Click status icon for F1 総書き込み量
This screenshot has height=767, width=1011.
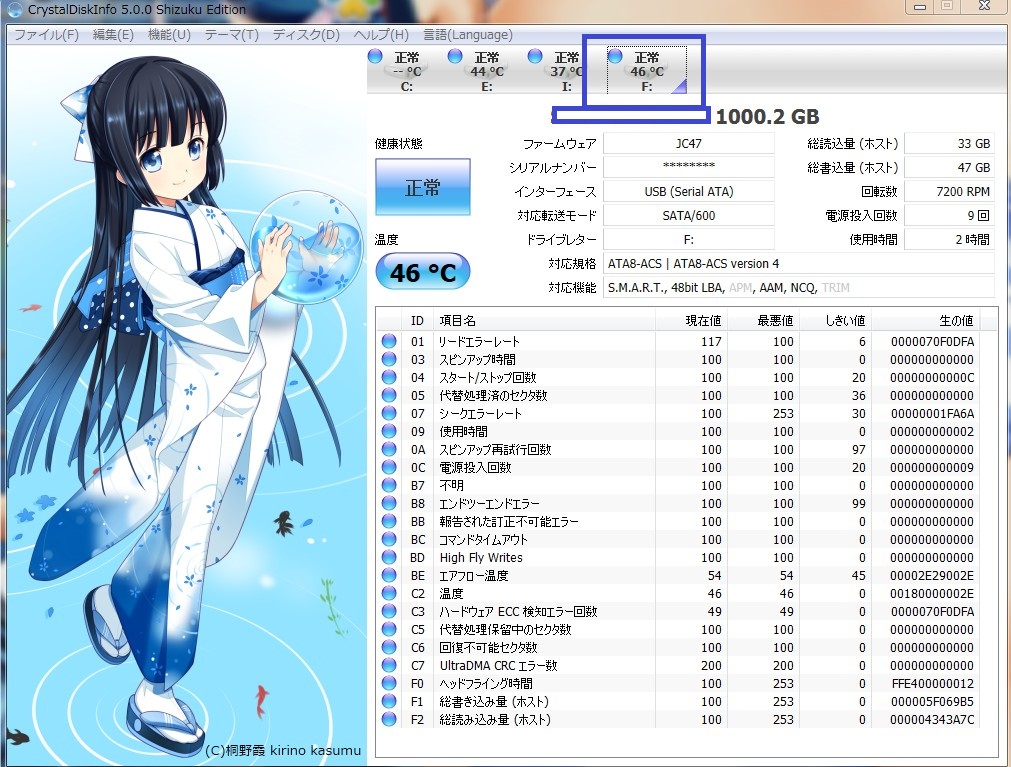pyautogui.click(x=389, y=701)
